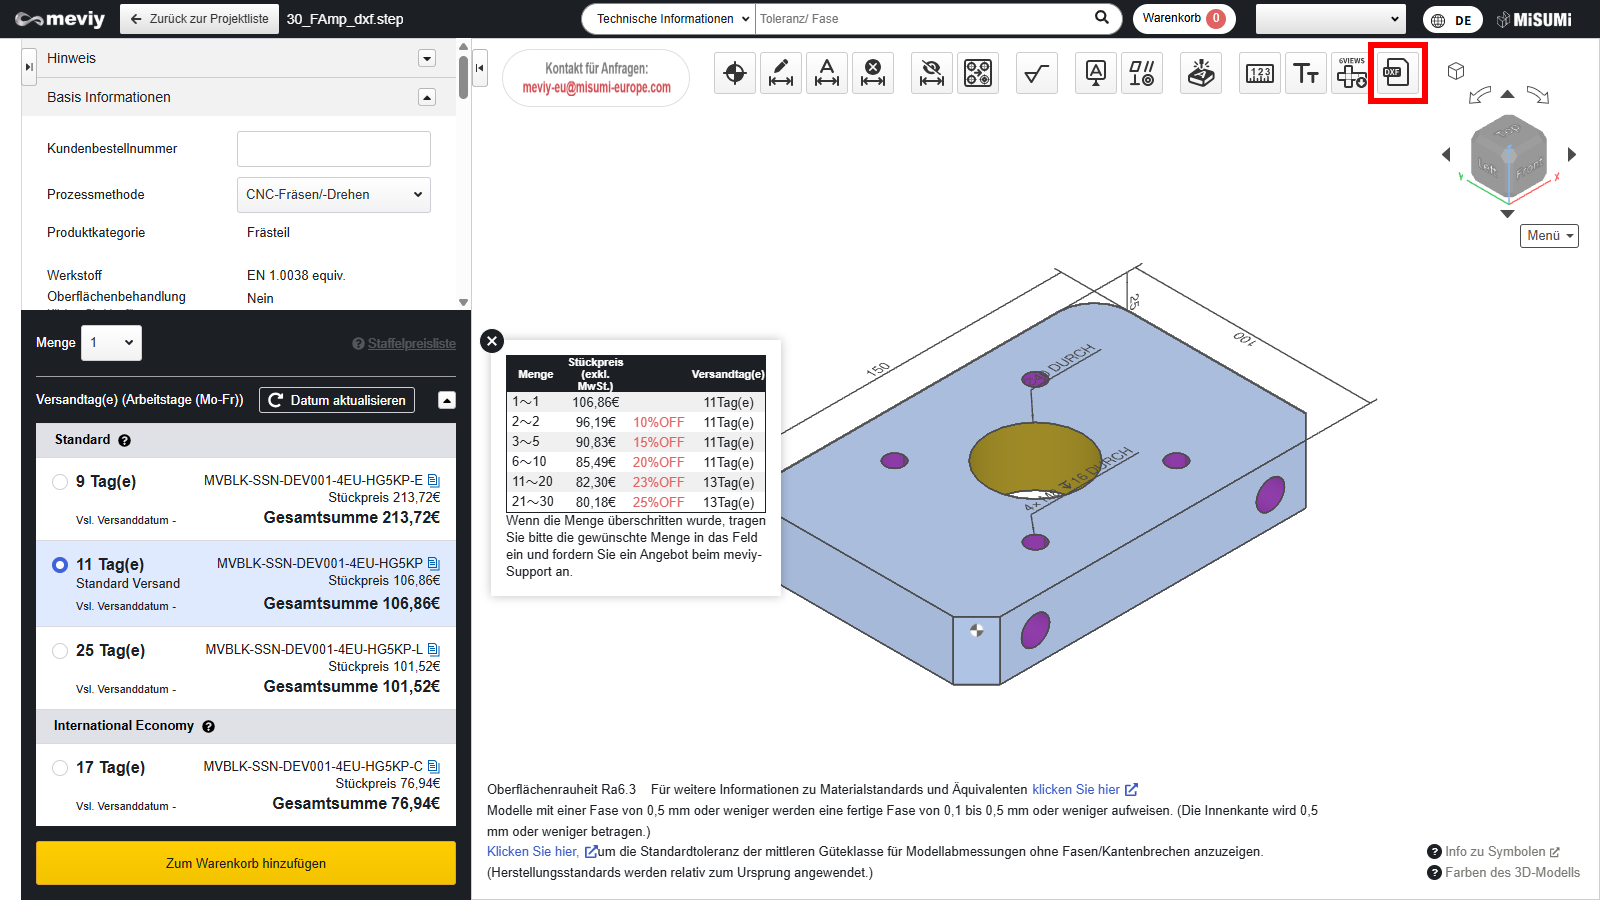Click the DXF export icon in toolbar
Image resolution: width=1600 pixels, height=900 pixels.
(x=1397, y=73)
